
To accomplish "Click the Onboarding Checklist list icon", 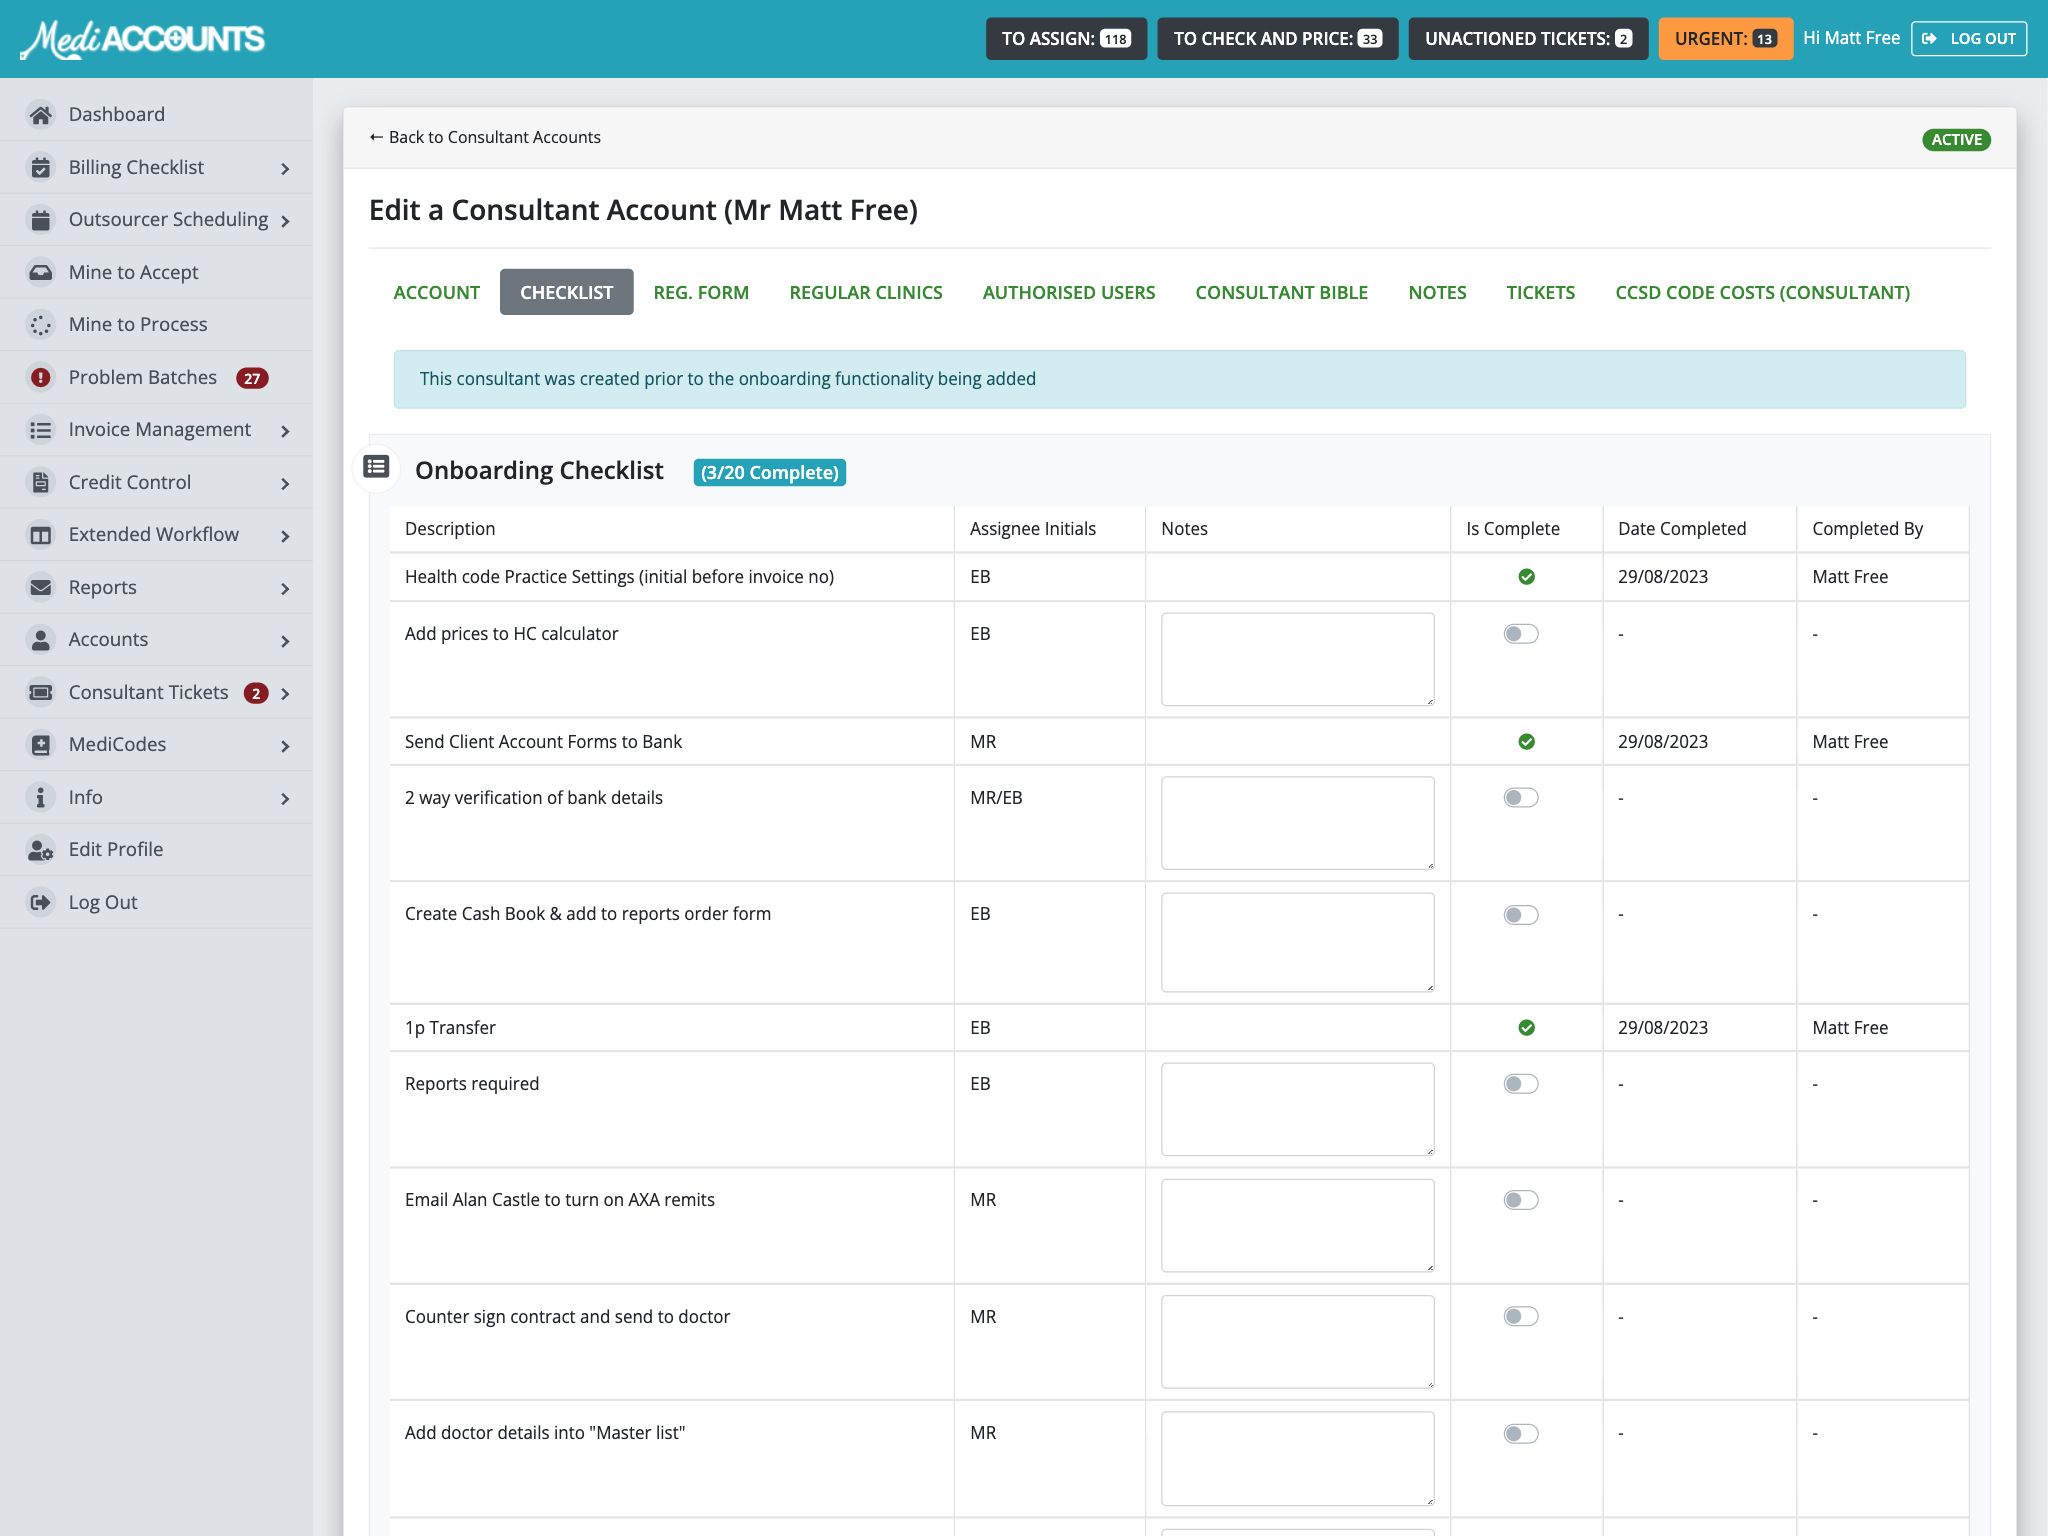I will 376,467.
